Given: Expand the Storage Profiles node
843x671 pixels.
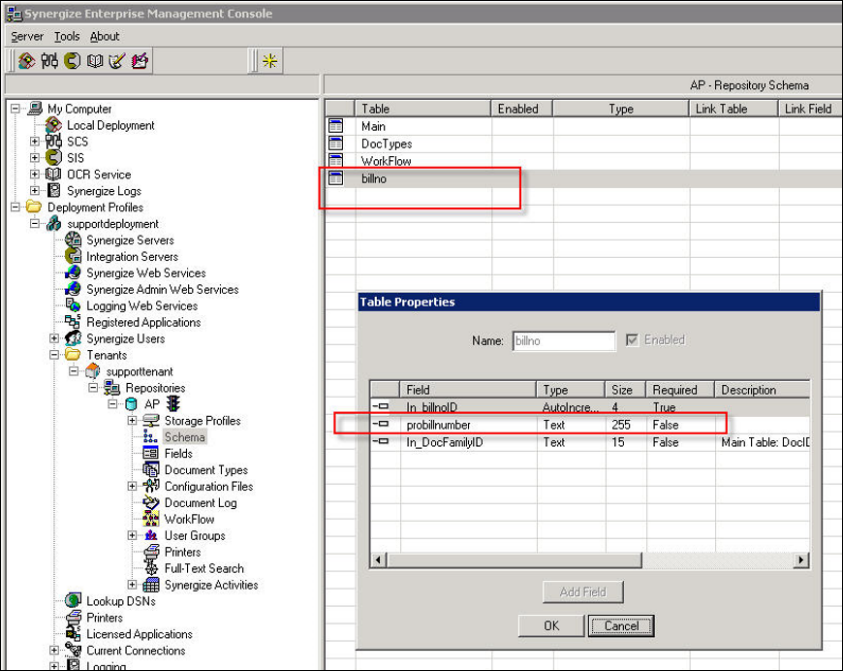Looking at the screenshot, I should [x=132, y=420].
